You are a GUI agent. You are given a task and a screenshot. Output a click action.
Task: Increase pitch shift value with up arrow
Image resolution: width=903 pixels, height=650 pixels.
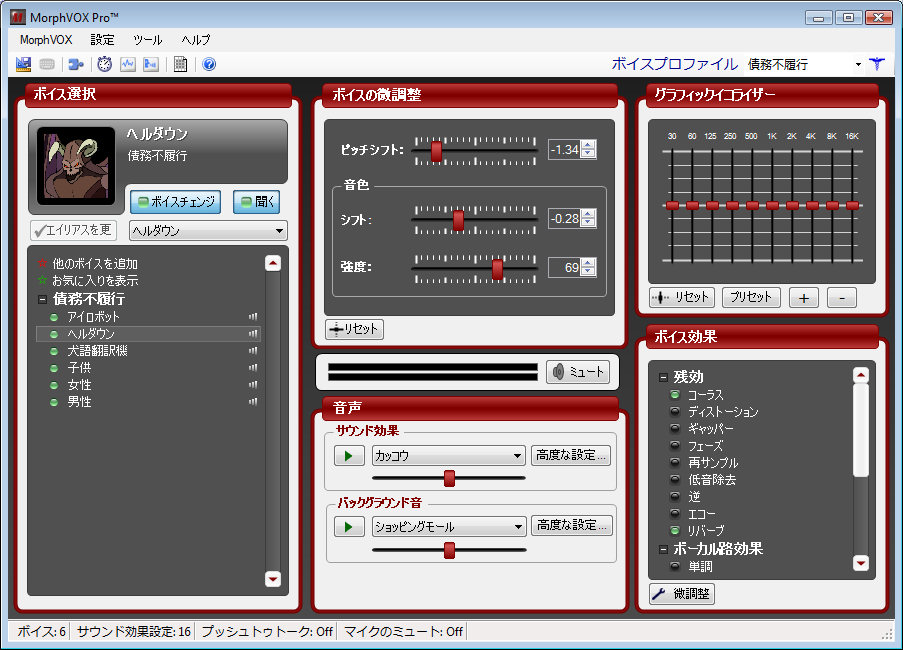[x=588, y=146]
